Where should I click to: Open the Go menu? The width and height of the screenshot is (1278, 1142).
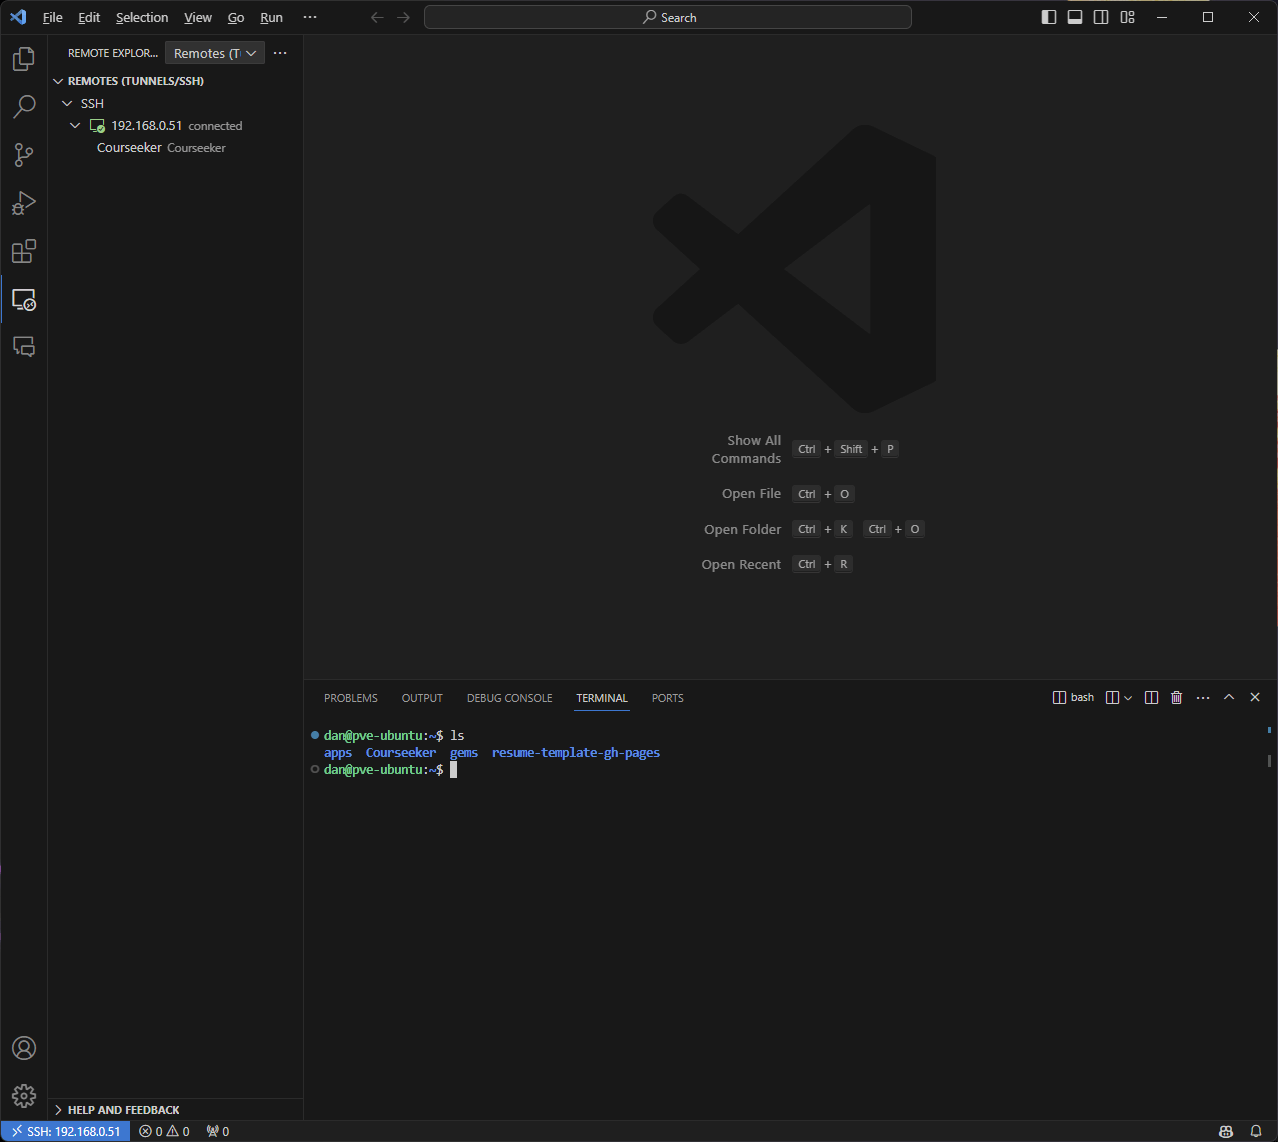click(236, 17)
